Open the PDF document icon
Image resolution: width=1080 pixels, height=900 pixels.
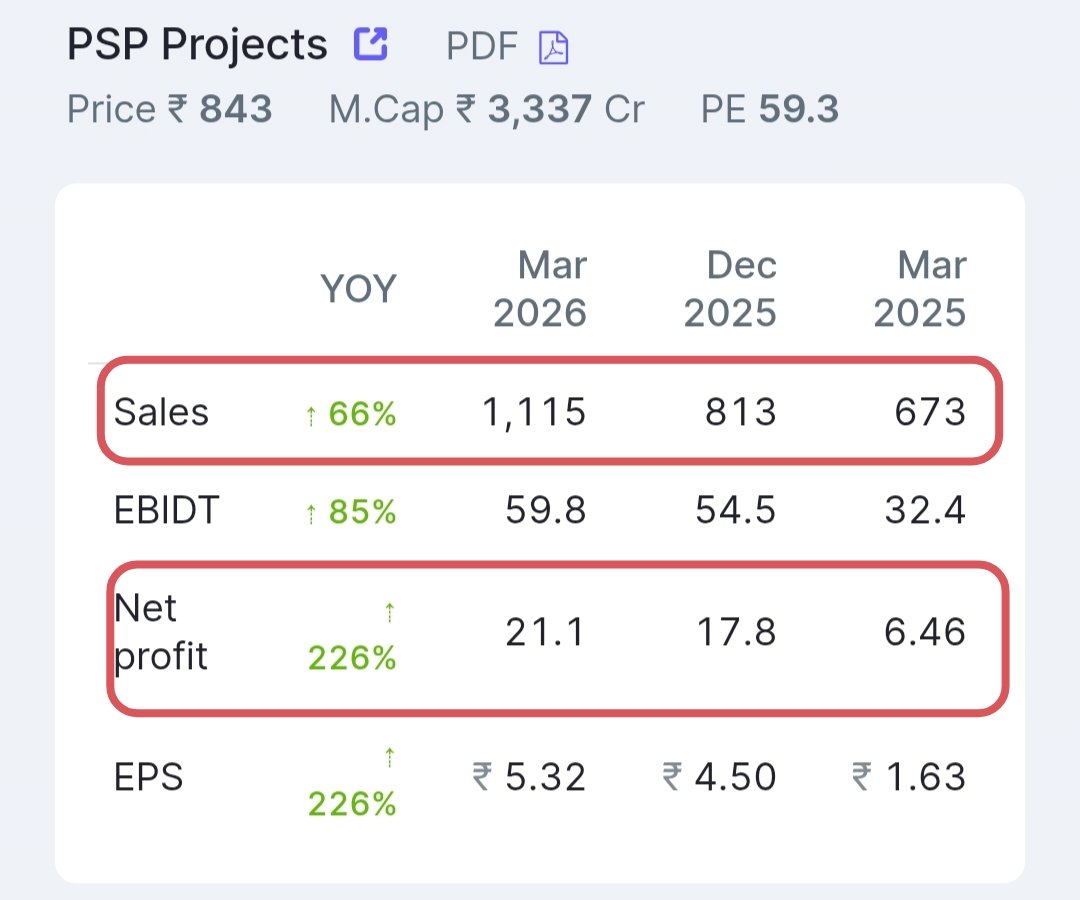(x=554, y=48)
